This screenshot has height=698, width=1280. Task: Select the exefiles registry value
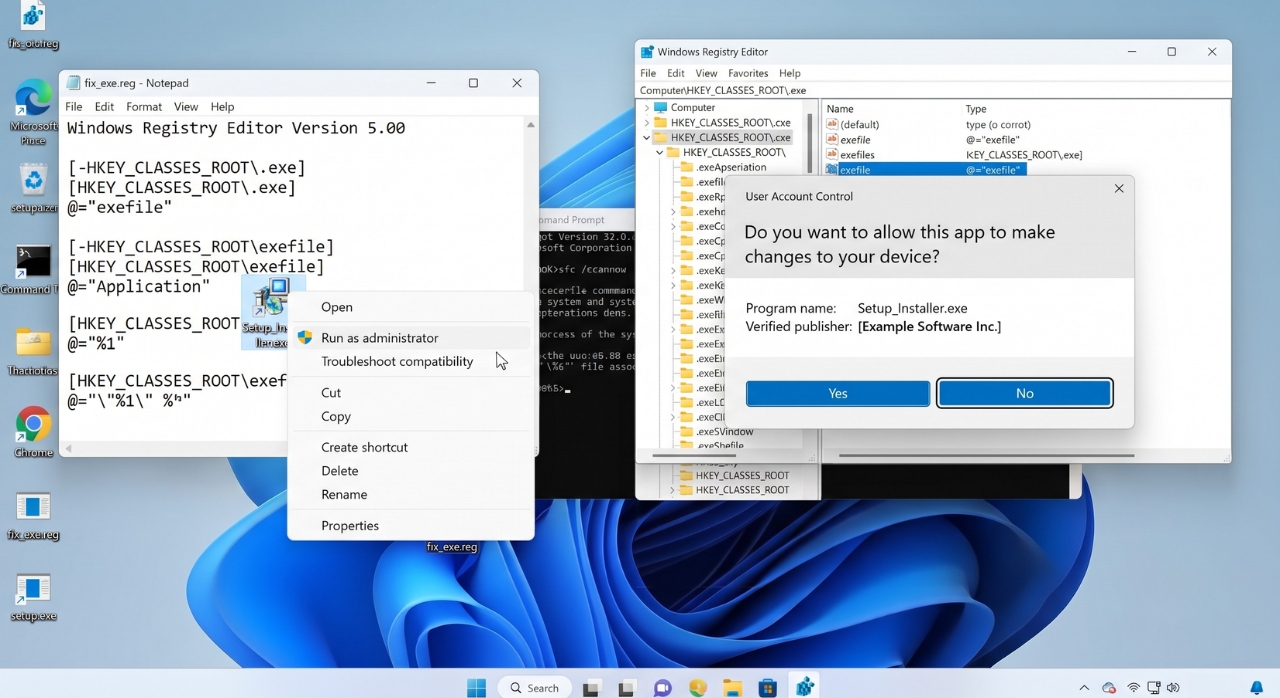tap(857, 155)
